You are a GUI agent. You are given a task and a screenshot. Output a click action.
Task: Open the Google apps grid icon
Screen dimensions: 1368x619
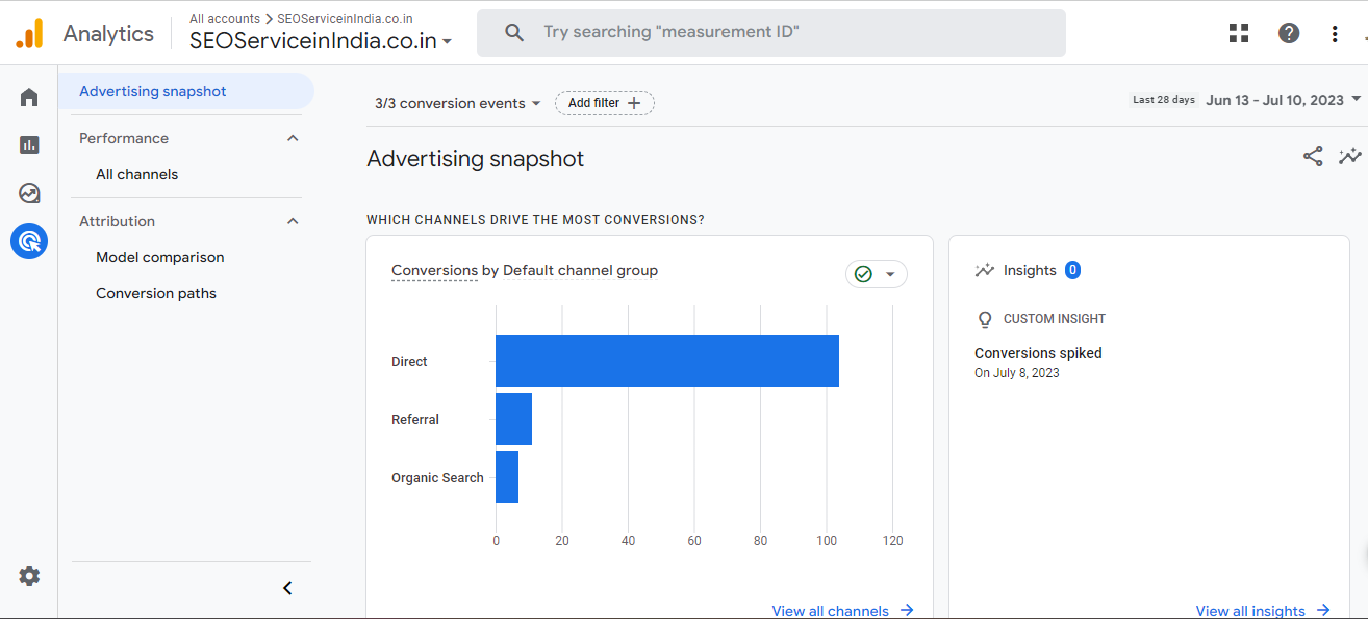tap(1239, 33)
